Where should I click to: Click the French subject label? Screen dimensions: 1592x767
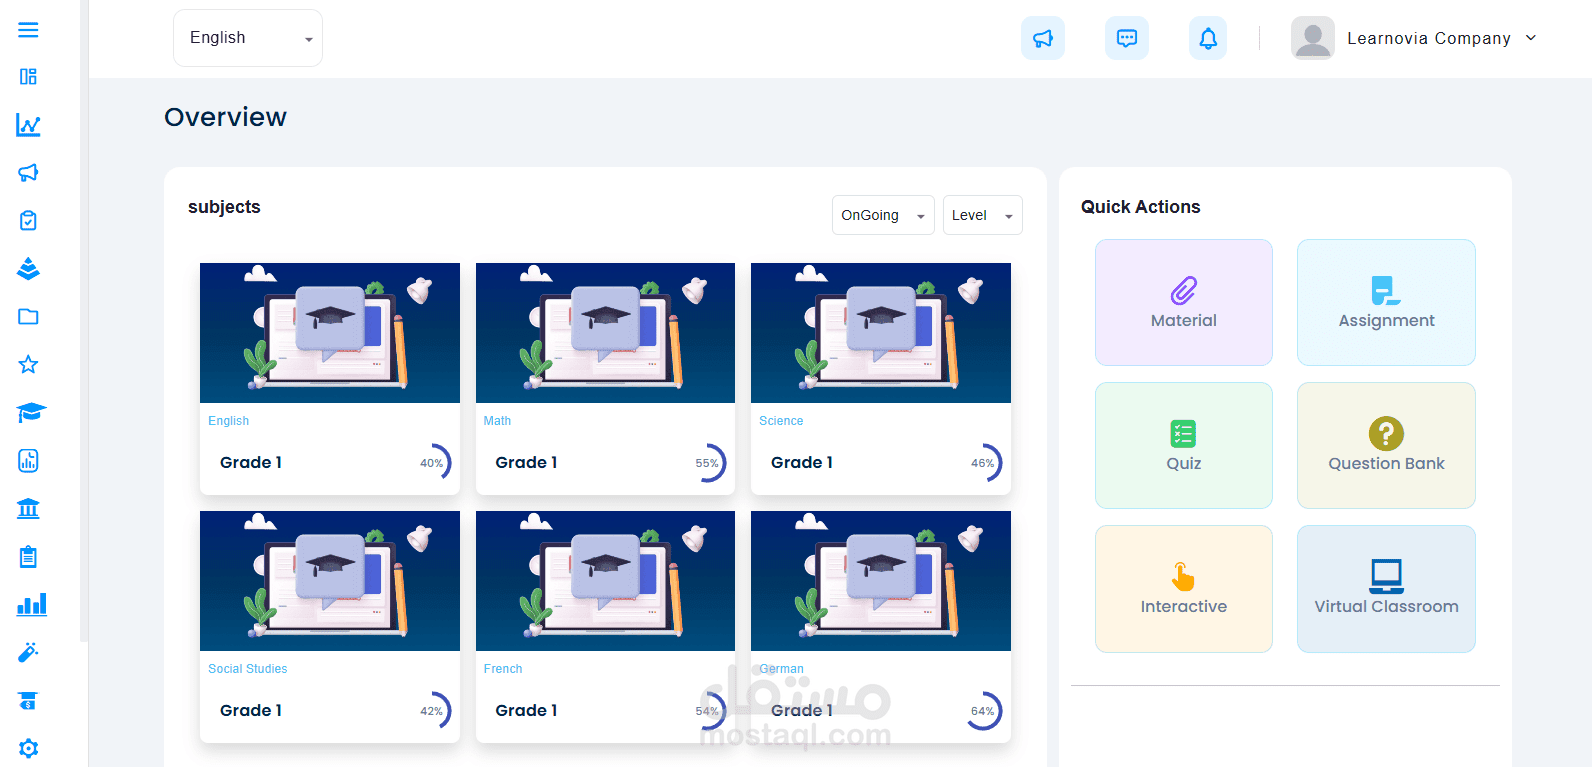pos(503,669)
